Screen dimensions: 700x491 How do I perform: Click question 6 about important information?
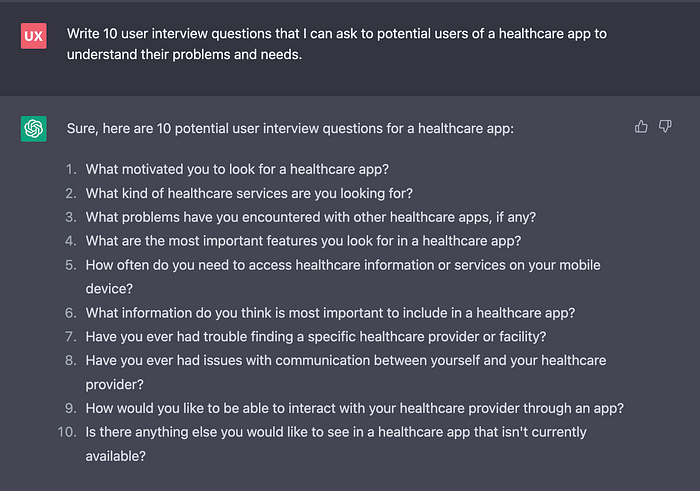pyautogui.click(x=330, y=313)
